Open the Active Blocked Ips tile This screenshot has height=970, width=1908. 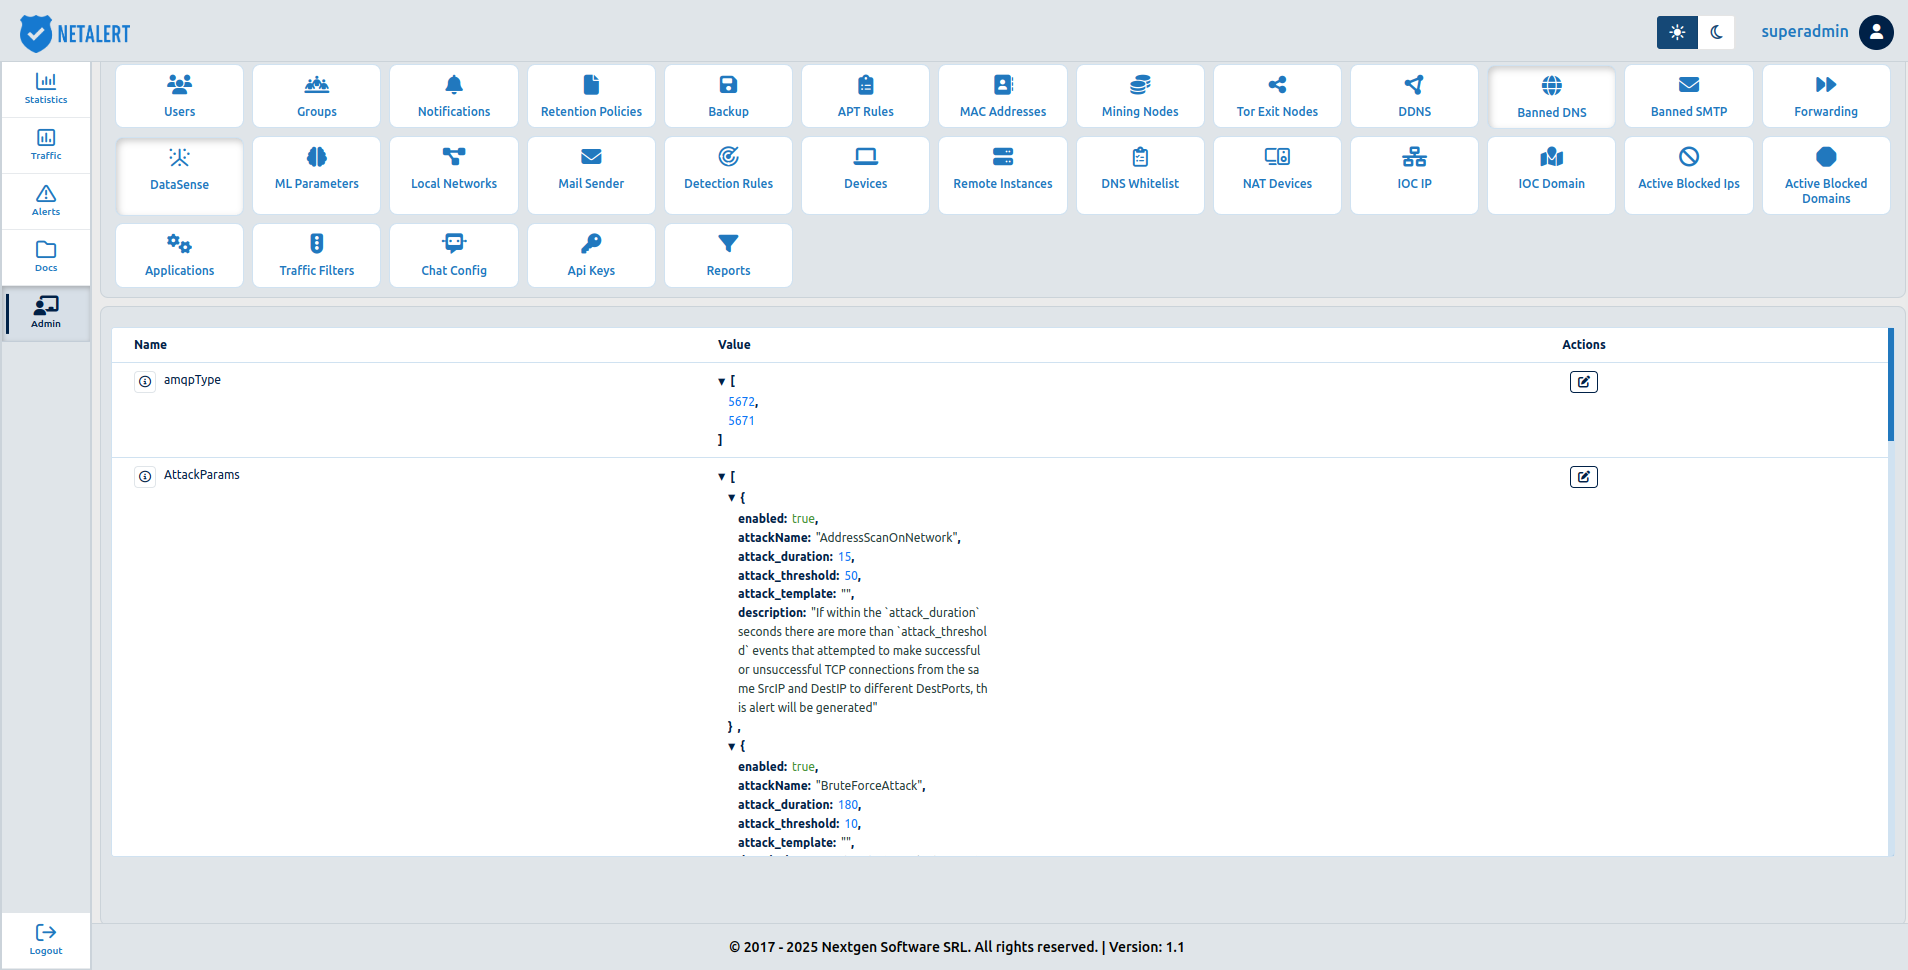pyautogui.click(x=1689, y=175)
